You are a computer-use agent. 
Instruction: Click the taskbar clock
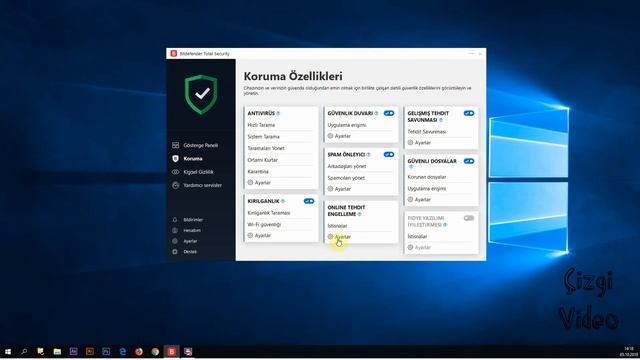tap(629, 352)
